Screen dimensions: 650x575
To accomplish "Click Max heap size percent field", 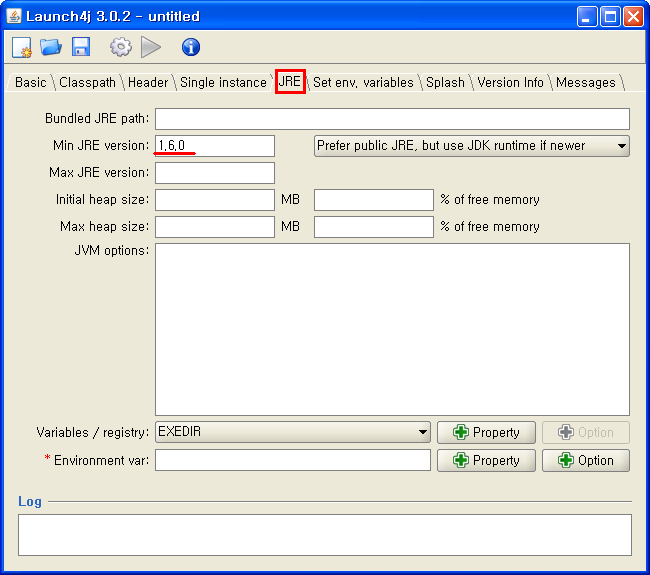I will (374, 227).
